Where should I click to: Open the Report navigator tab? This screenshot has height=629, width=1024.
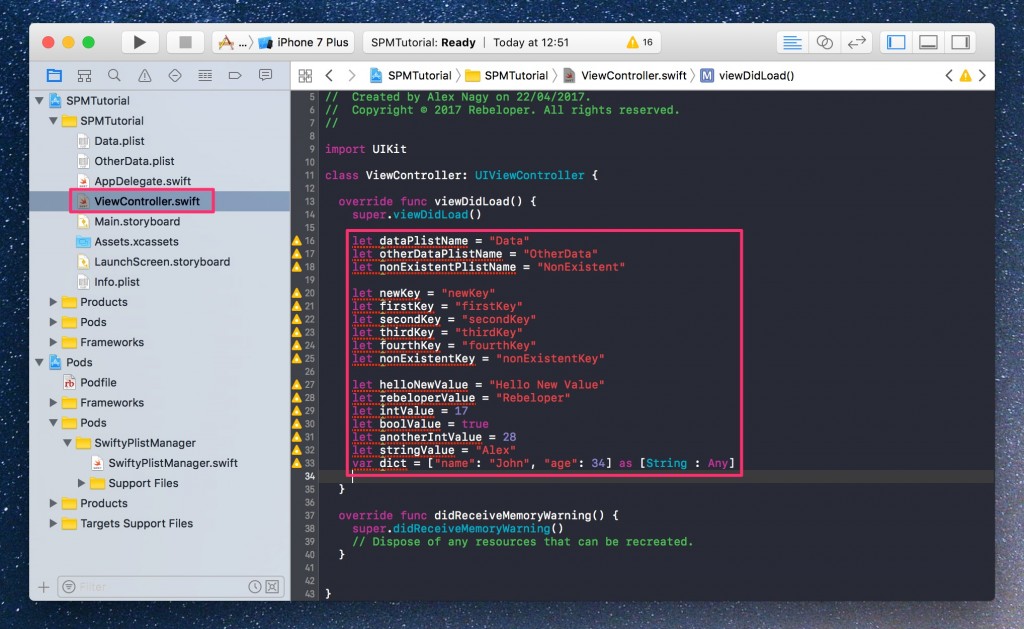265,76
